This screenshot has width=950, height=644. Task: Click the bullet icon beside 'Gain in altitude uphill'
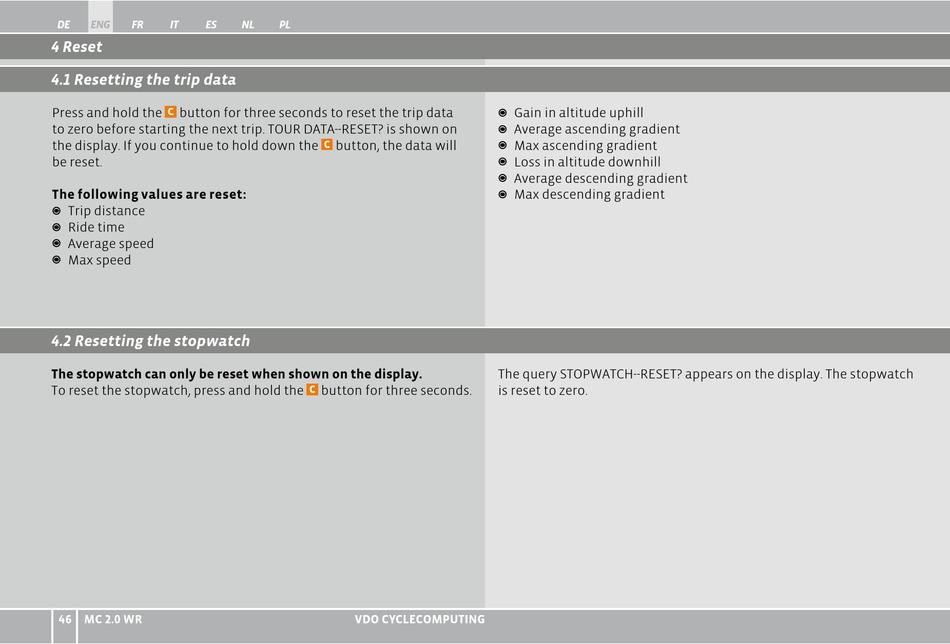502,113
